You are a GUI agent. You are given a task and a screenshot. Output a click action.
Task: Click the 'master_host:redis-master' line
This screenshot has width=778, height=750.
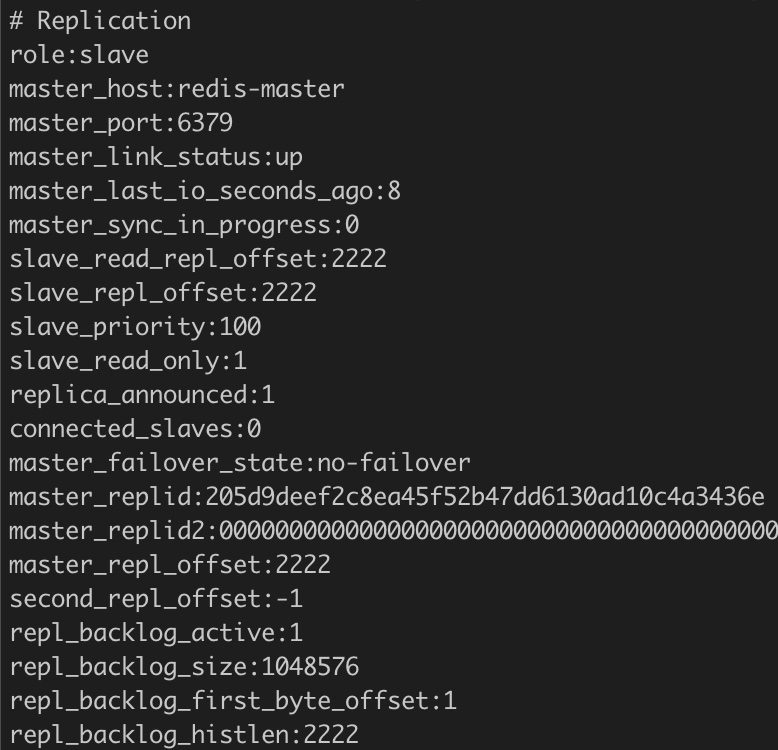click(x=177, y=88)
